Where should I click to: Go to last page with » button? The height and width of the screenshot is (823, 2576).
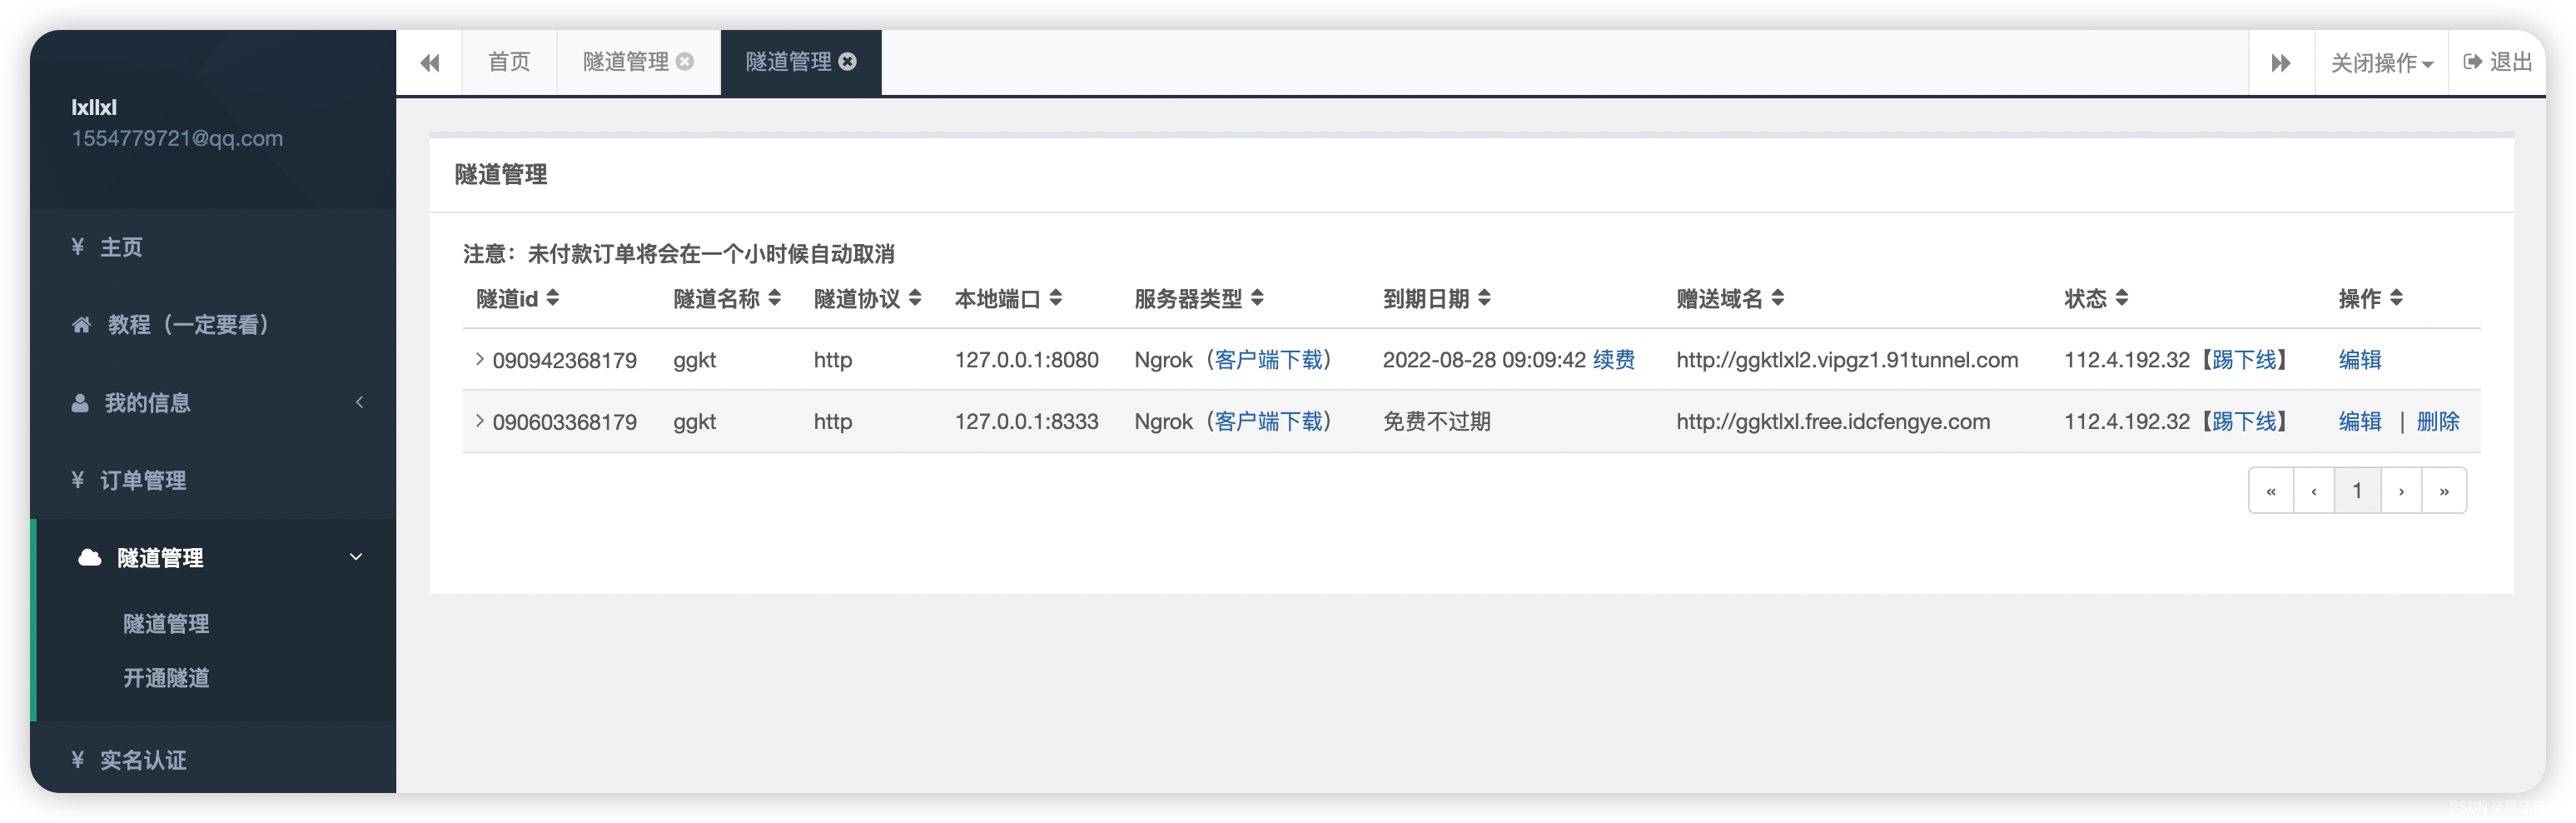(2443, 491)
